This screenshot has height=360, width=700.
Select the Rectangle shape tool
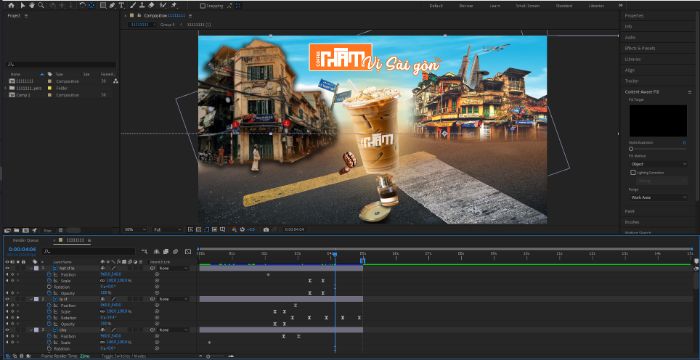(x=103, y=5)
